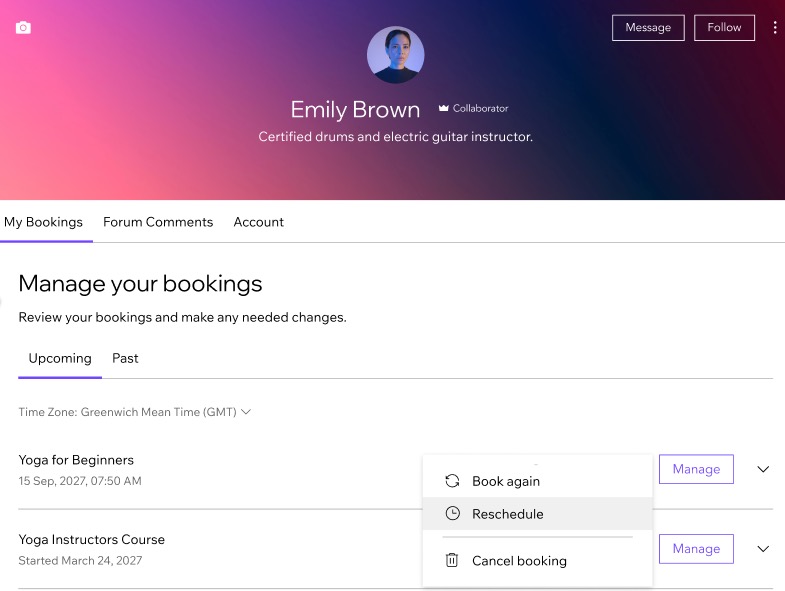Select the My Bookings tab
Image resolution: width=785 pixels, height=591 pixels.
(44, 222)
